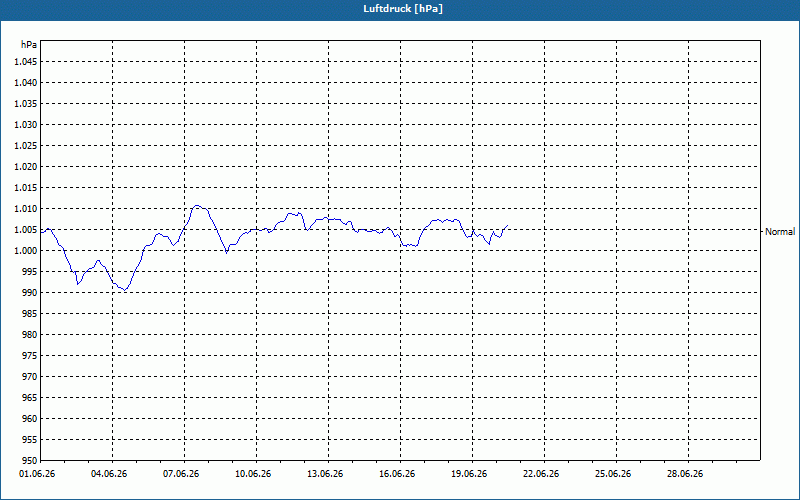Viewport: 800px width, 500px height.
Task: Select the 960 axis value
Action: [x=31, y=418]
